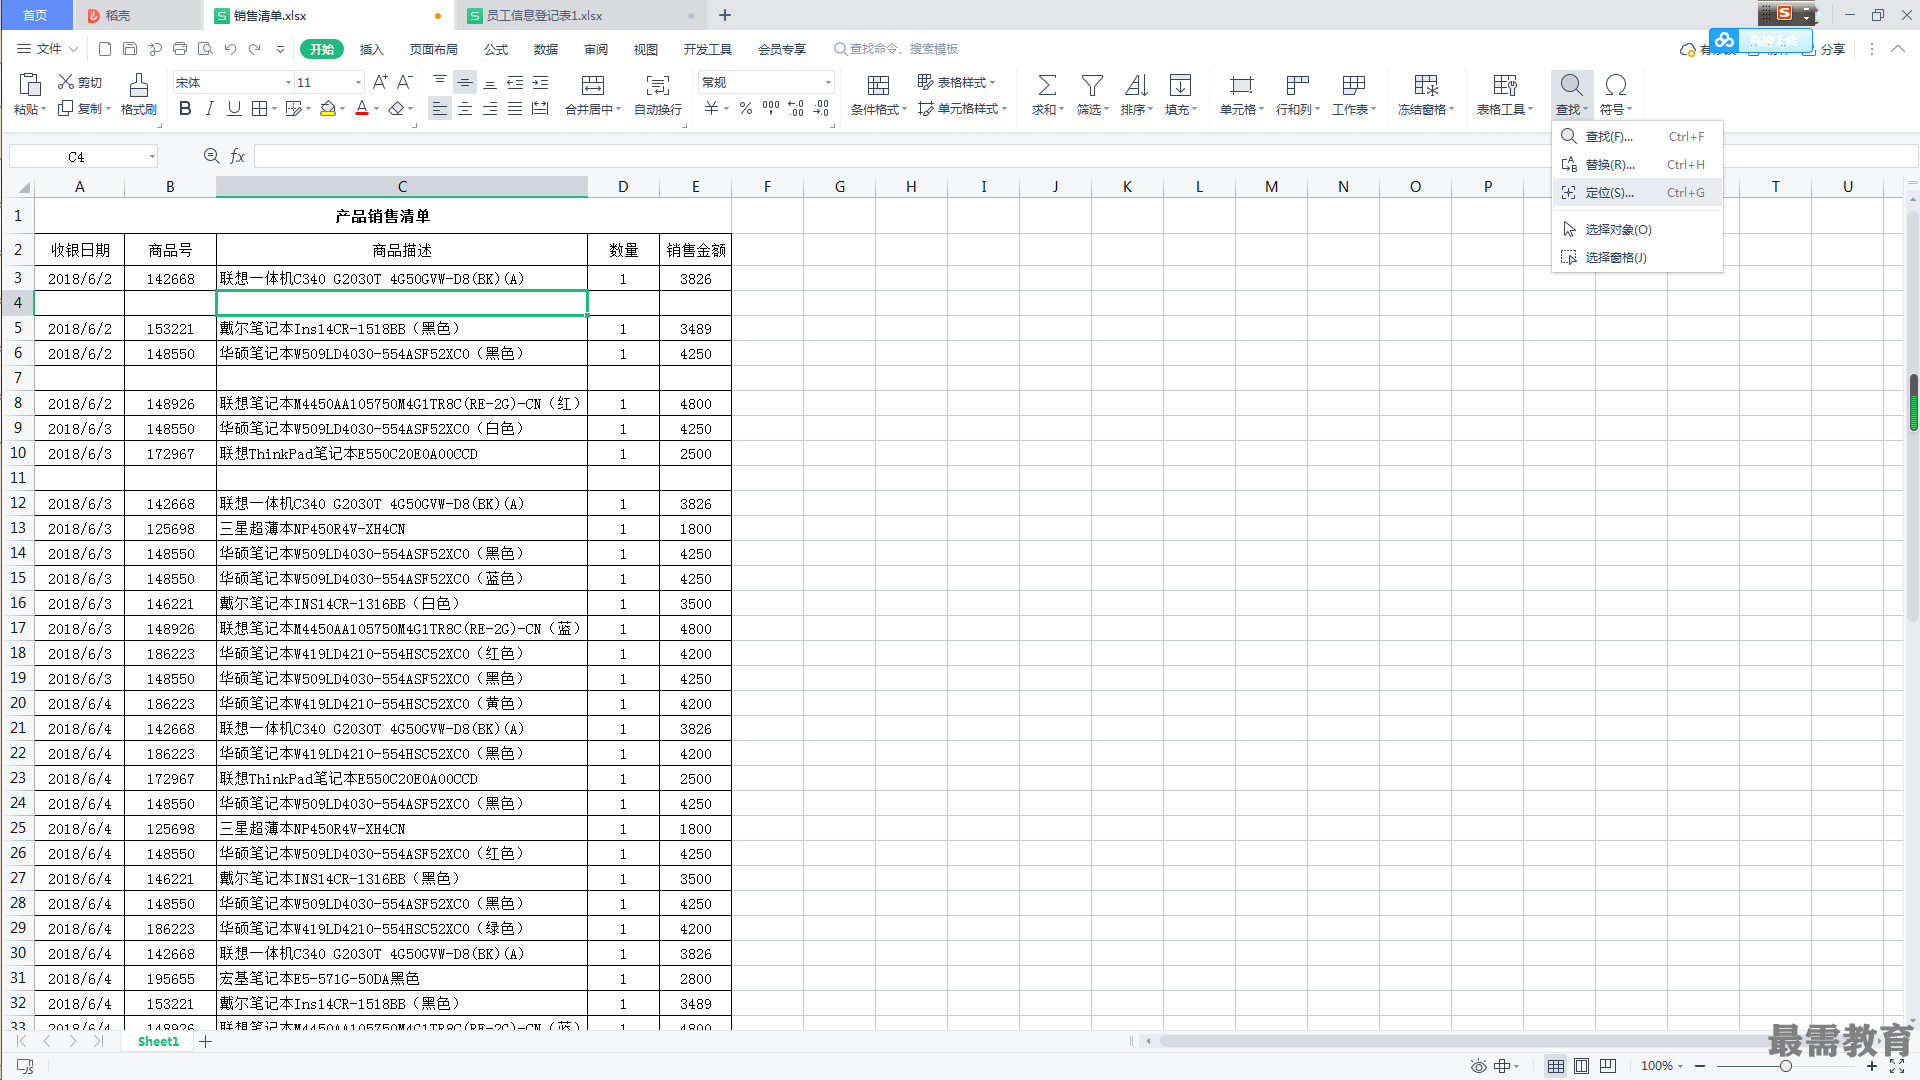This screenshot has height=1080, width=1920.
Task: Open the Formulas (公式) ribbon tab
Action: (x=496, y=49)
